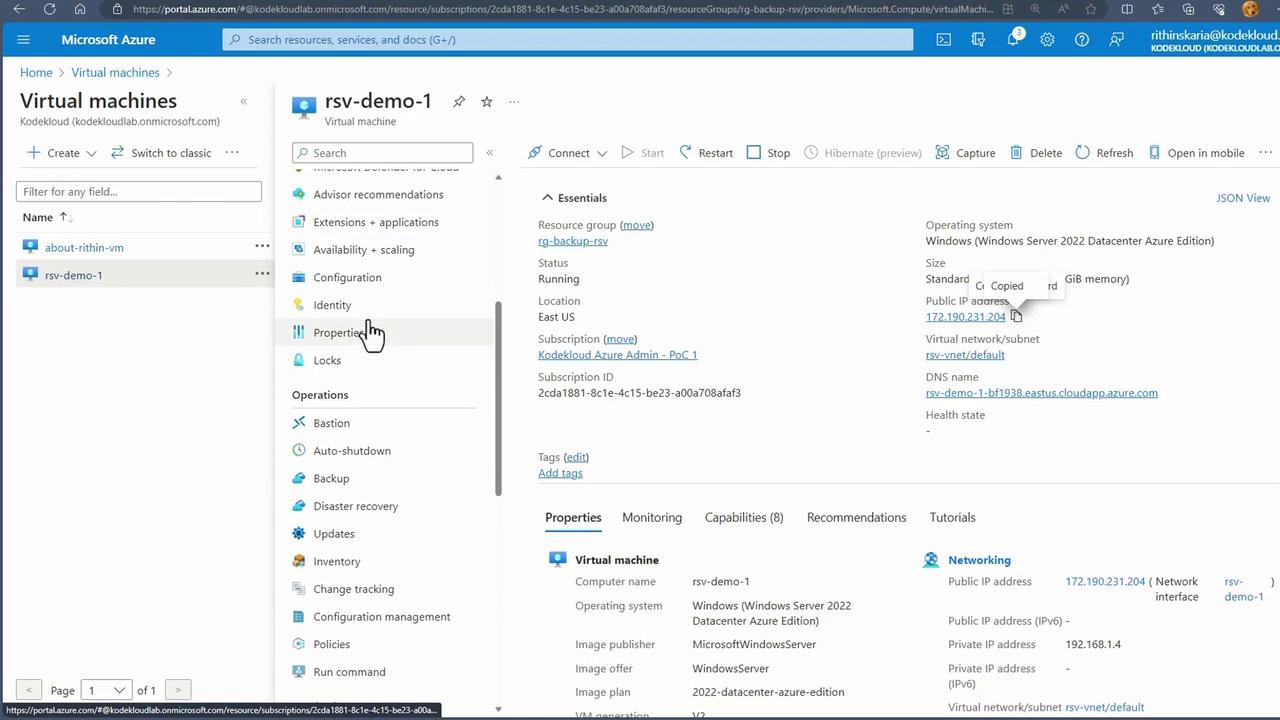Viewport: 1280px width, 720px height.
Task: Restart the virtual machine
Action: [706, 153]
